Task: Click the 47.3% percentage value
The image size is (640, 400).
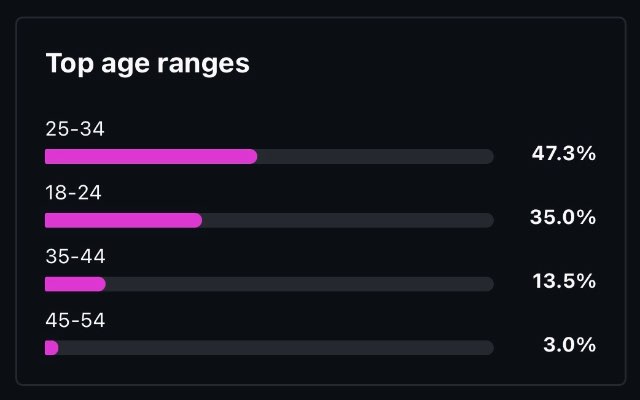Action: [564, 154]
